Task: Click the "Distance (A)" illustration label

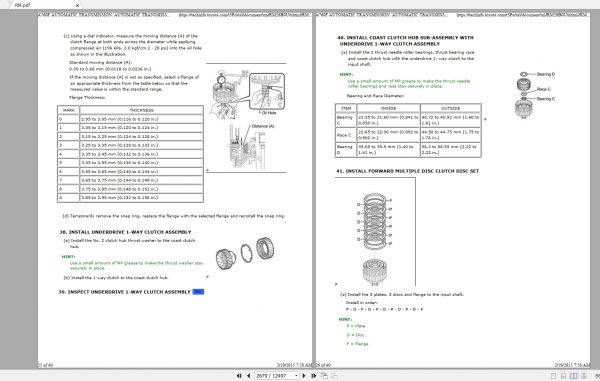Action: coord(263,126)
